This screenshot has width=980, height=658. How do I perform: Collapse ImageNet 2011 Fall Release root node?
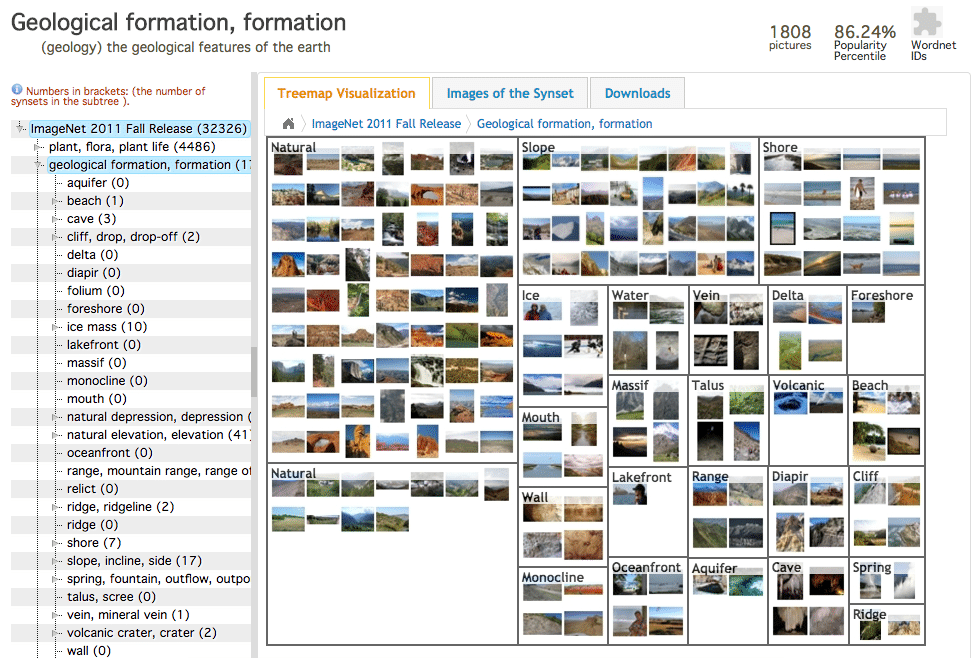(x=20, y=129)
